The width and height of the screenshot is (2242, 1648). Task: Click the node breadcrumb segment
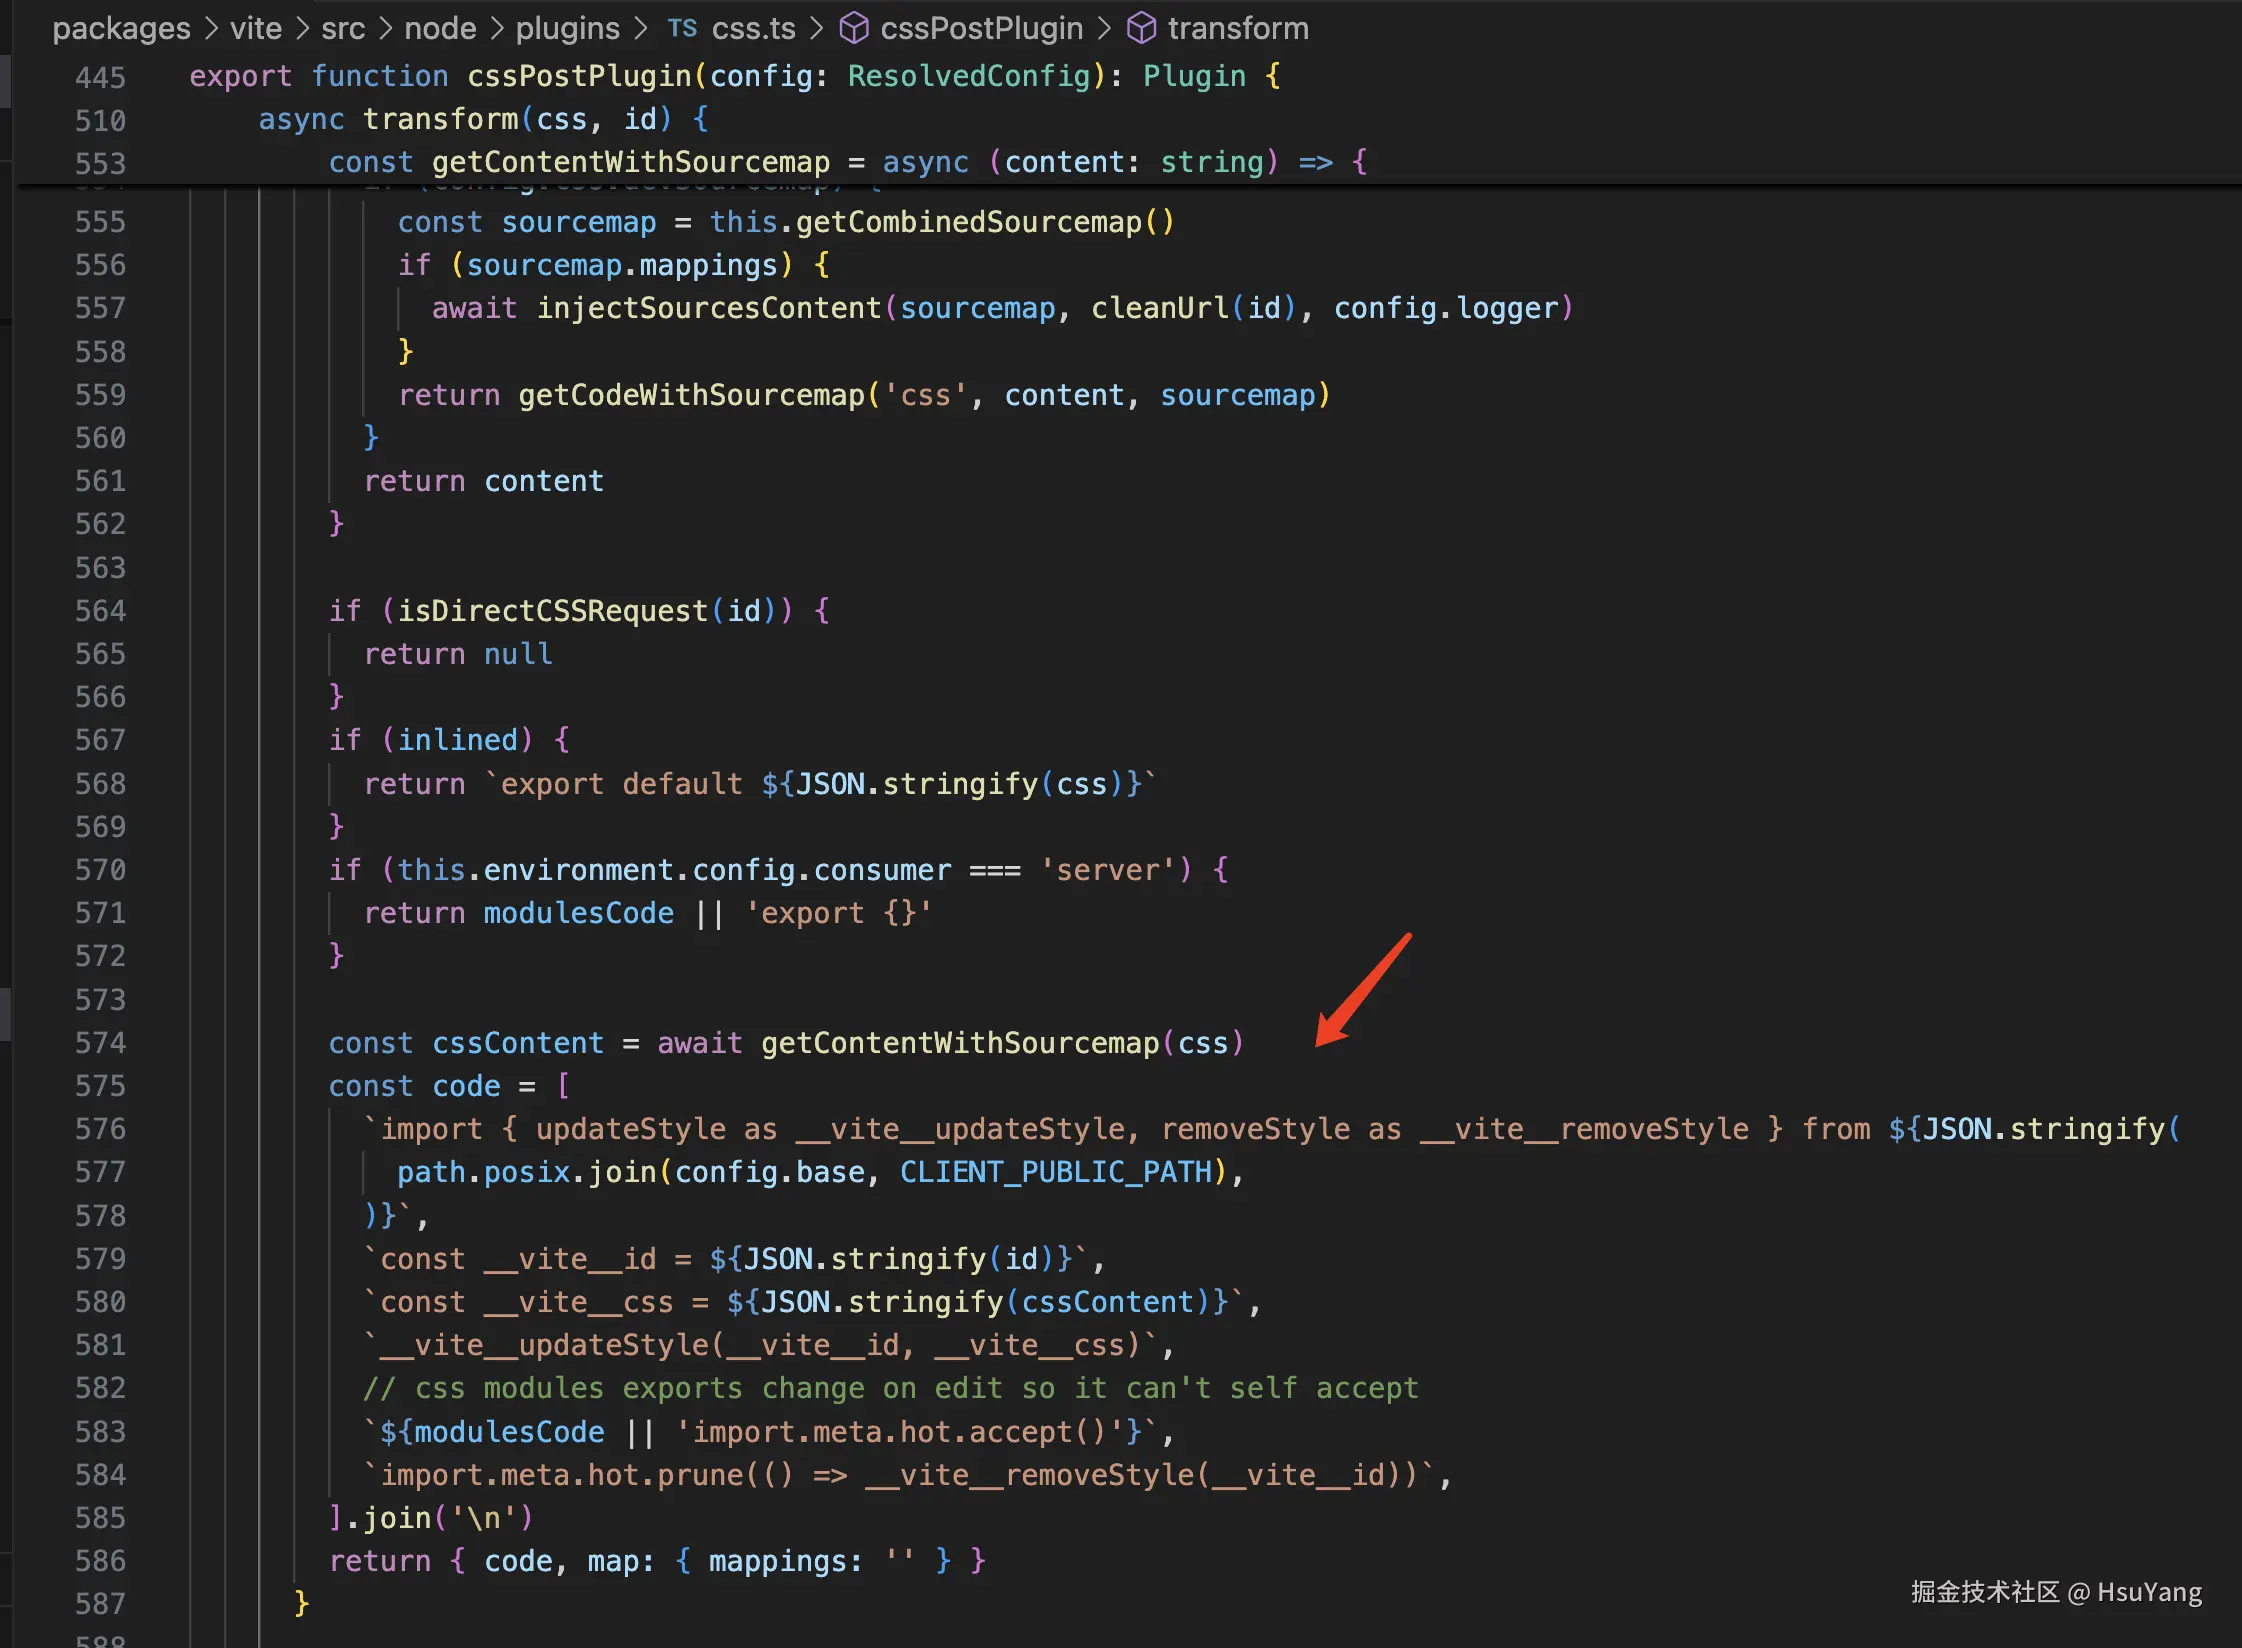440,28
